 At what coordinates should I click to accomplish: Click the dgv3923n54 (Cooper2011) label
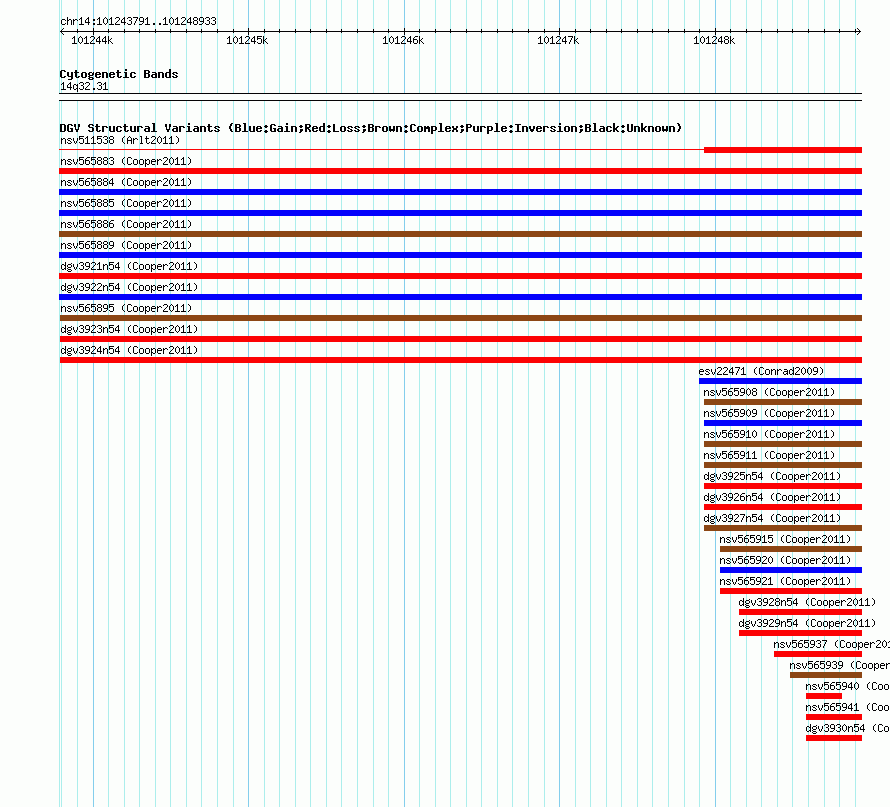[x=129, y=329]
